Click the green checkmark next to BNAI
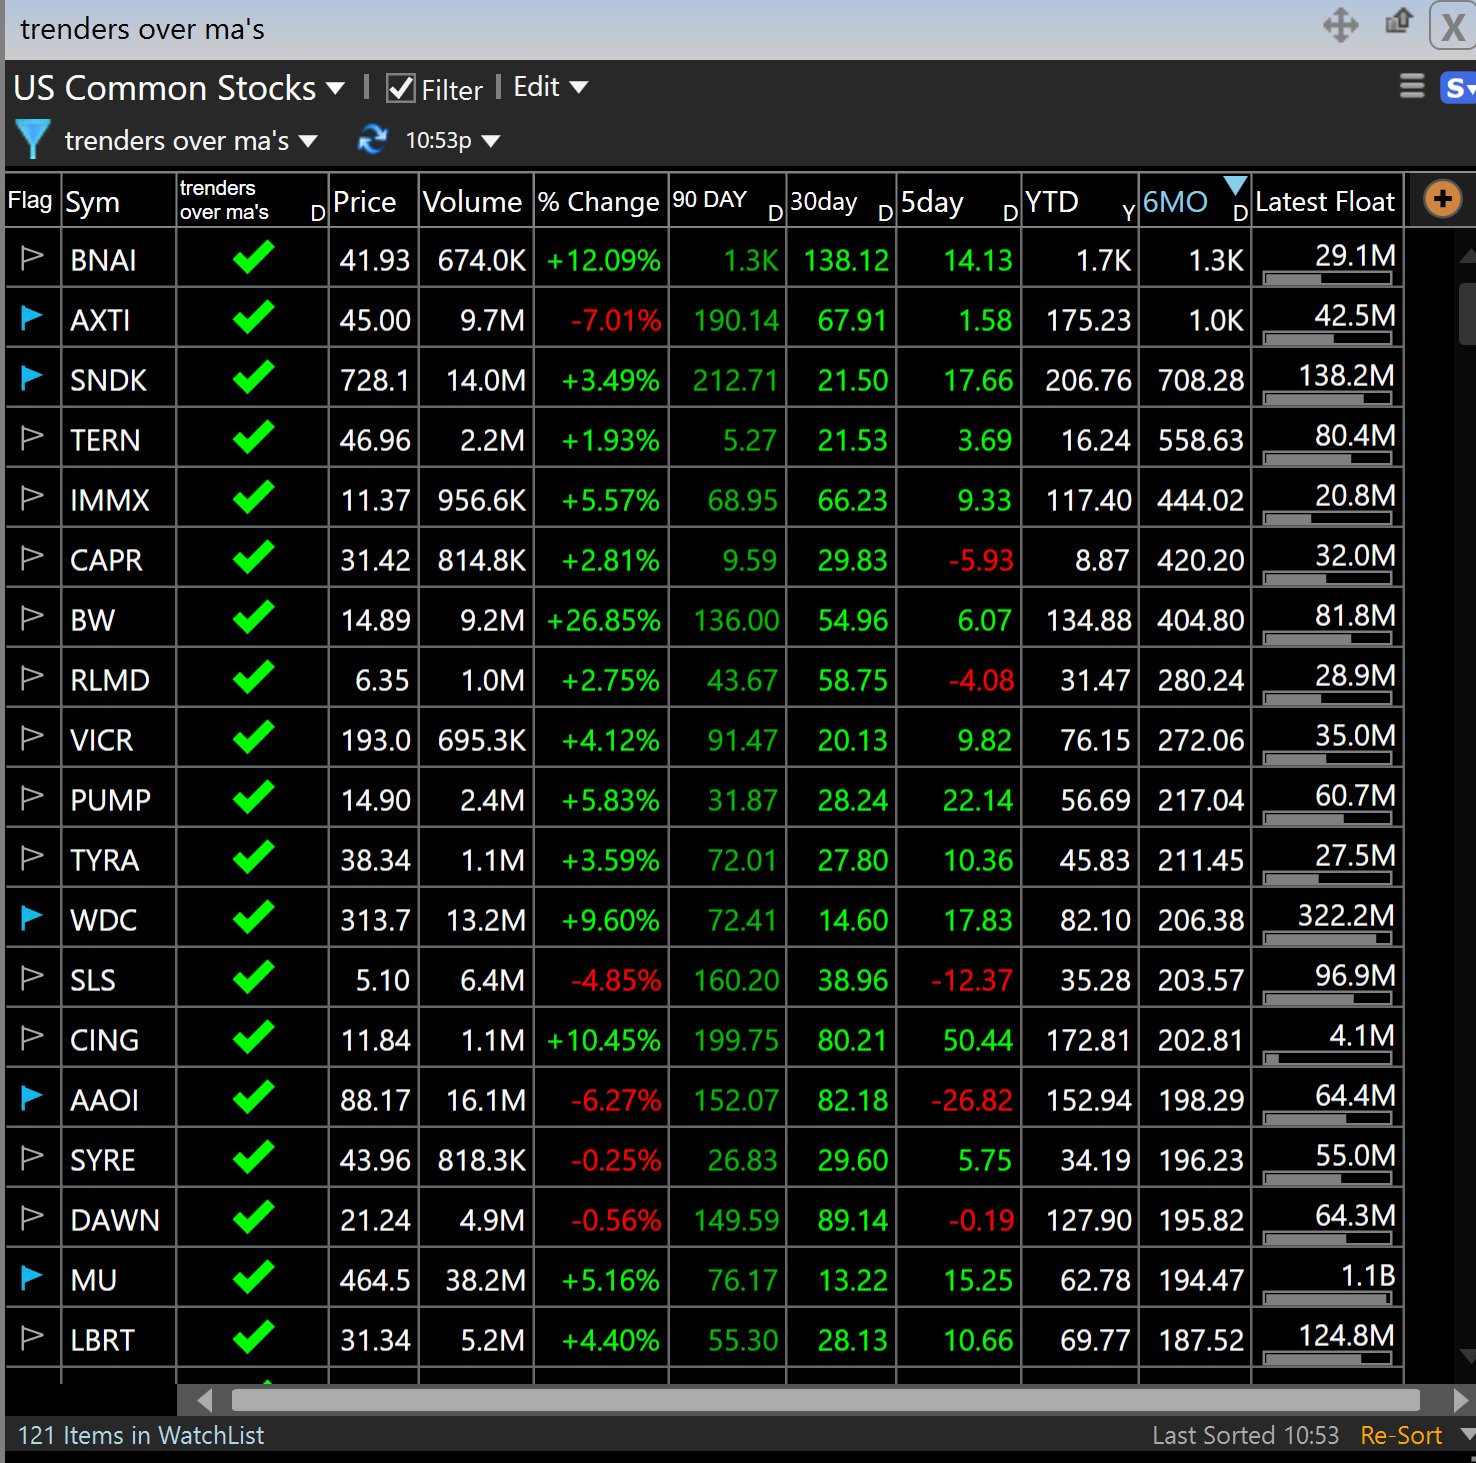This screenshot has width=1476, height=1463. (x=251, y=258)
